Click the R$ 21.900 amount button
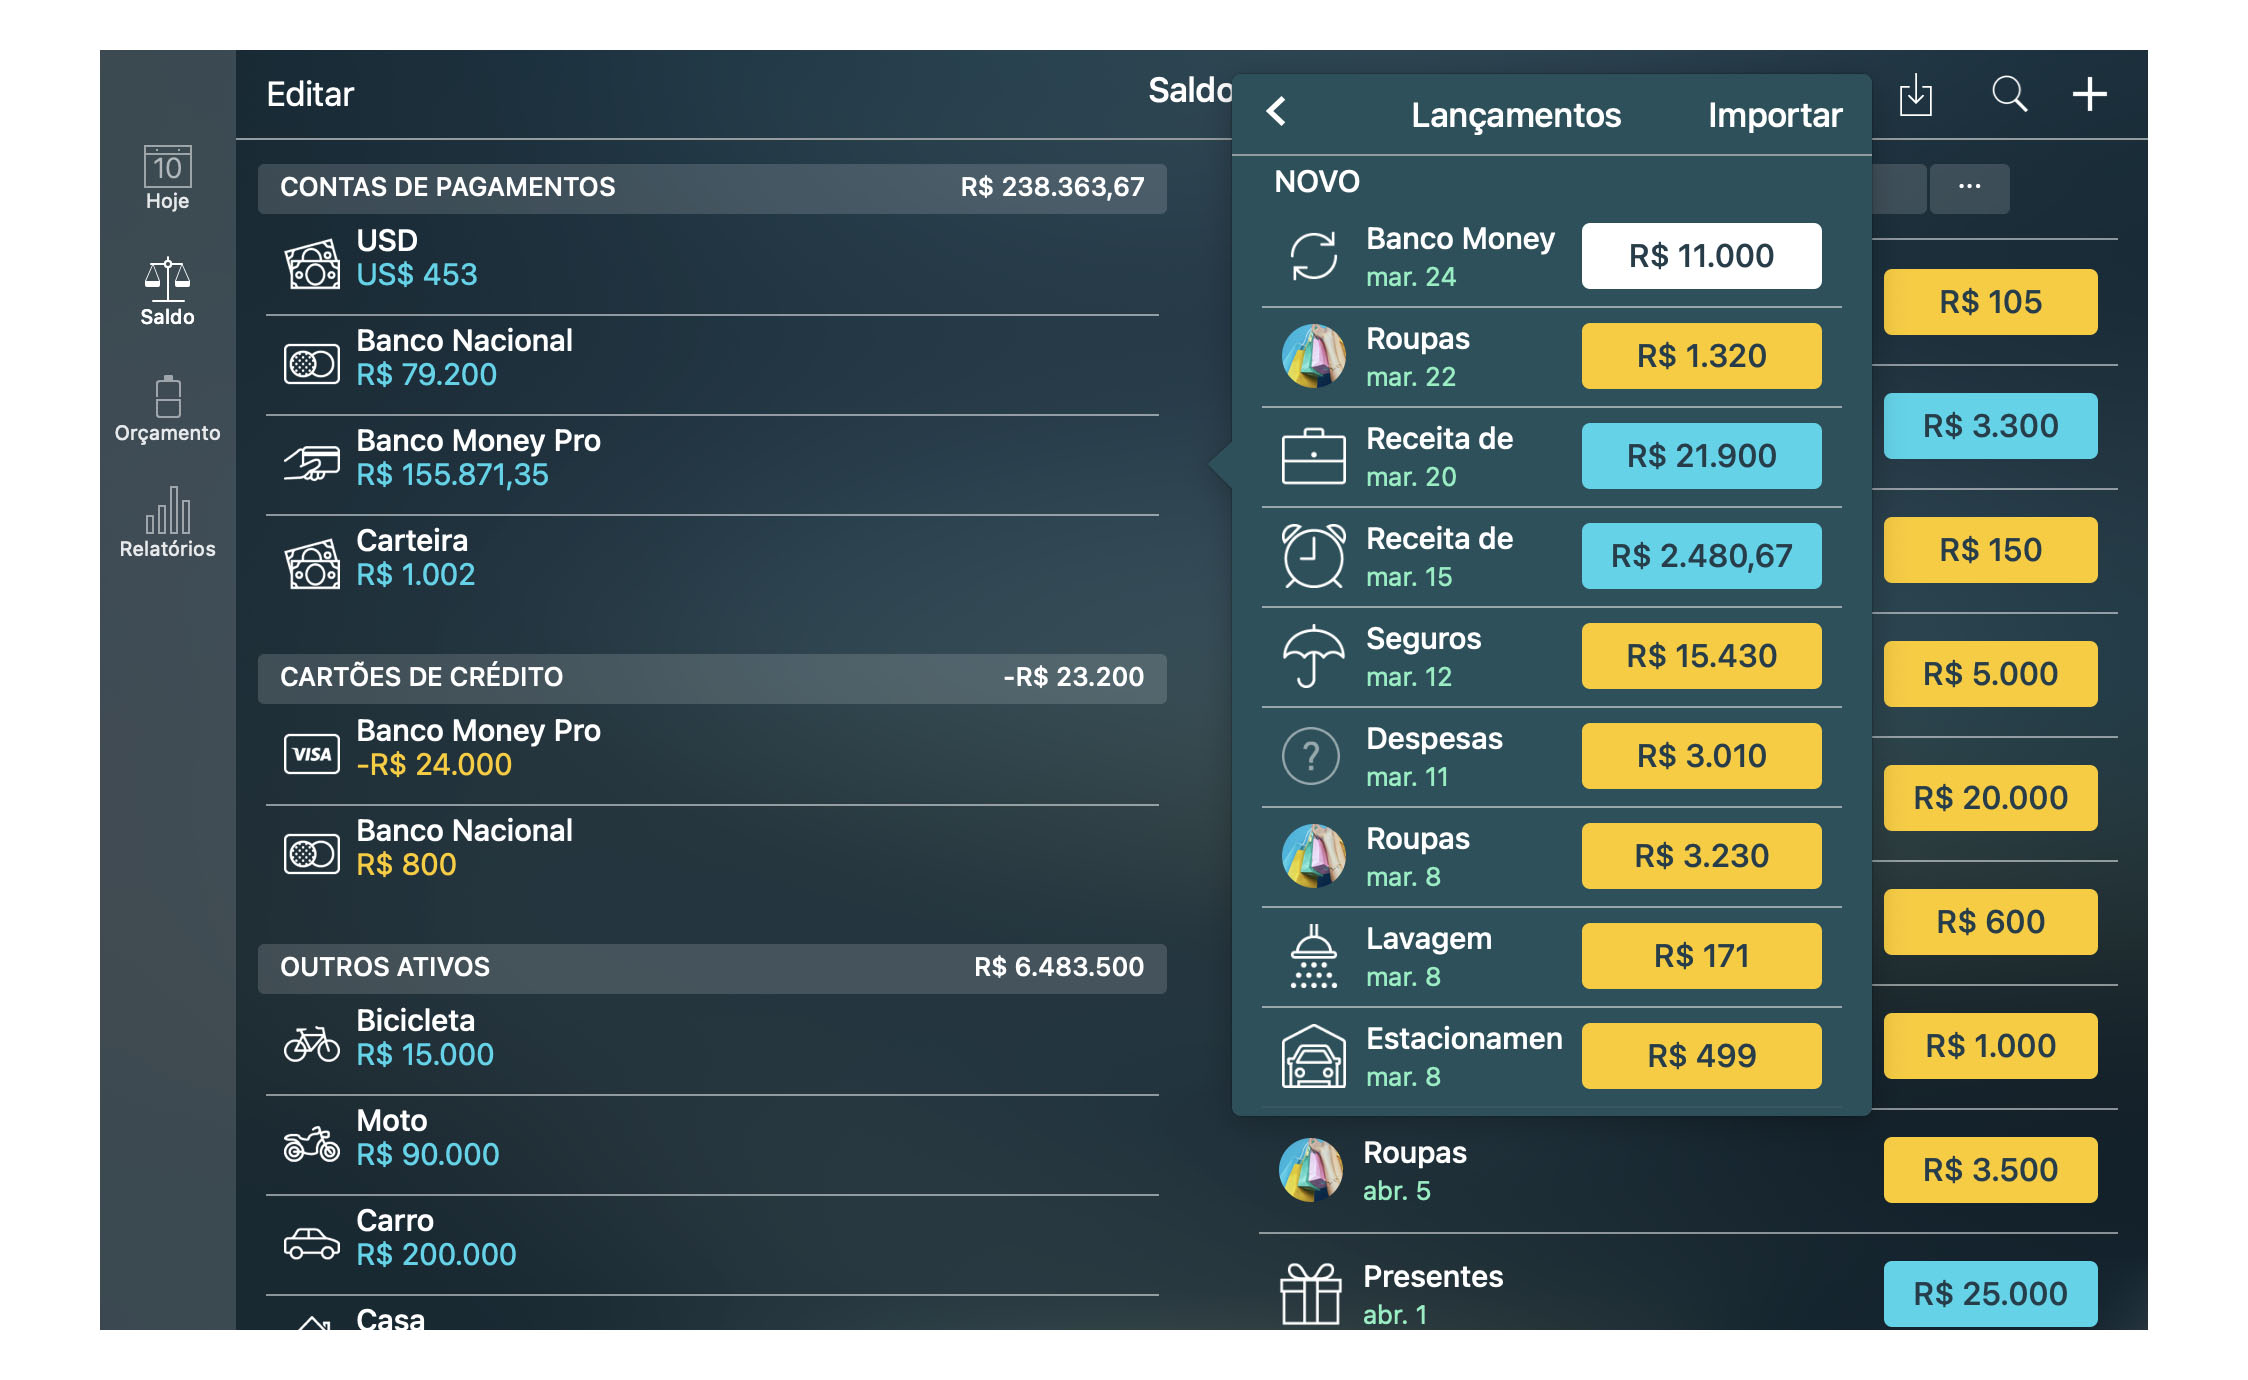Screen dimensions: 2248x1380 tap(1701, 456)
